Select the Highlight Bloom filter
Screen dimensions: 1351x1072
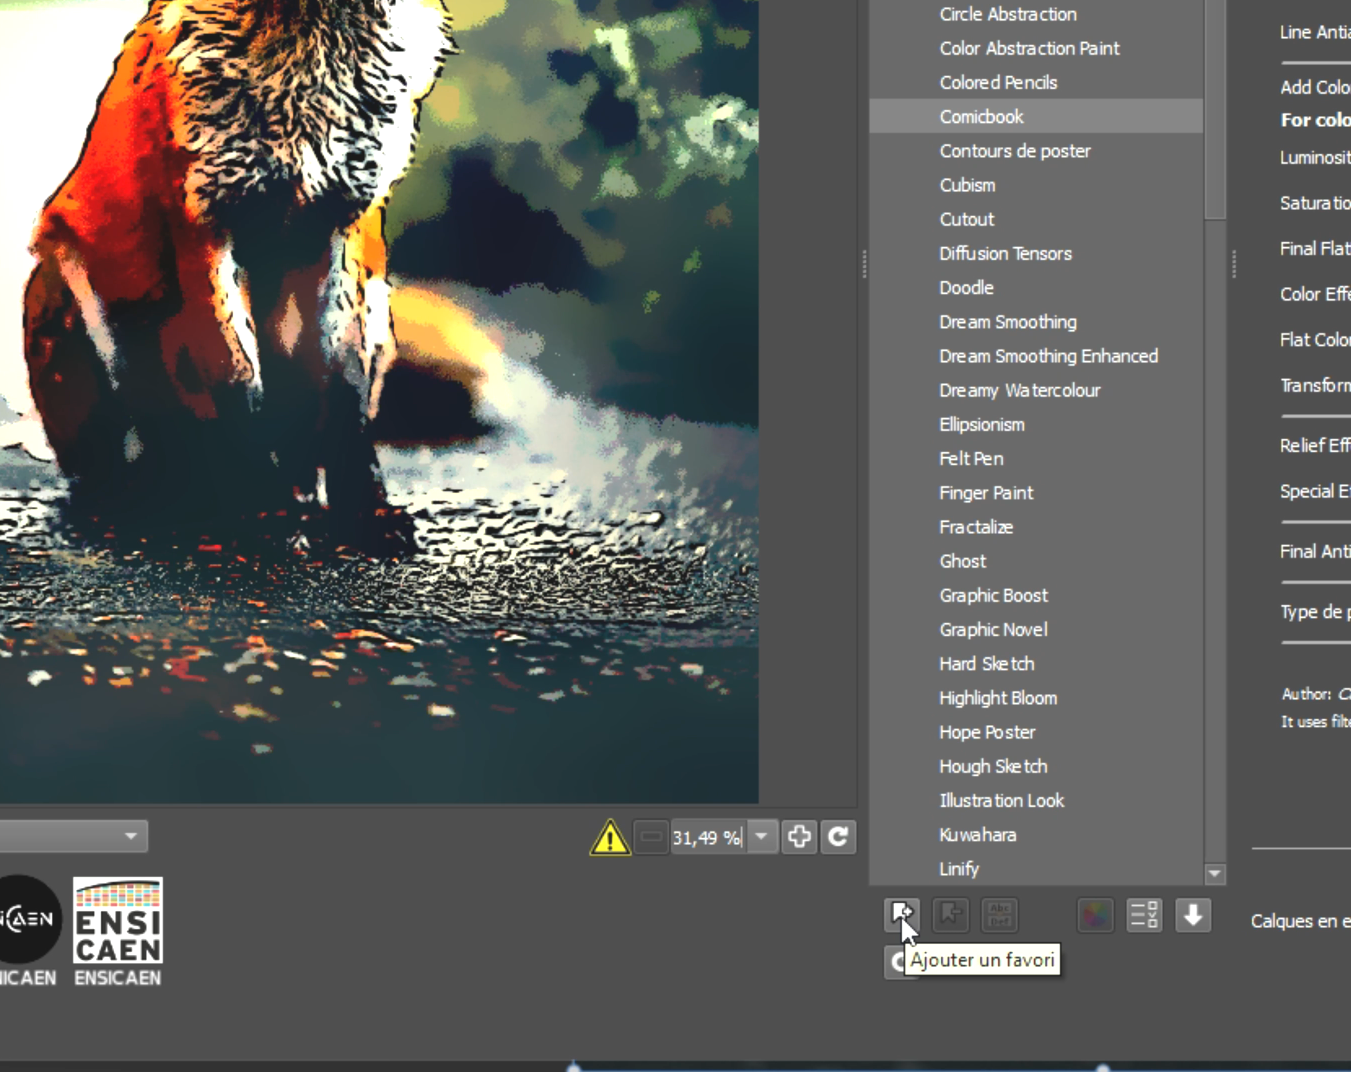997,698
